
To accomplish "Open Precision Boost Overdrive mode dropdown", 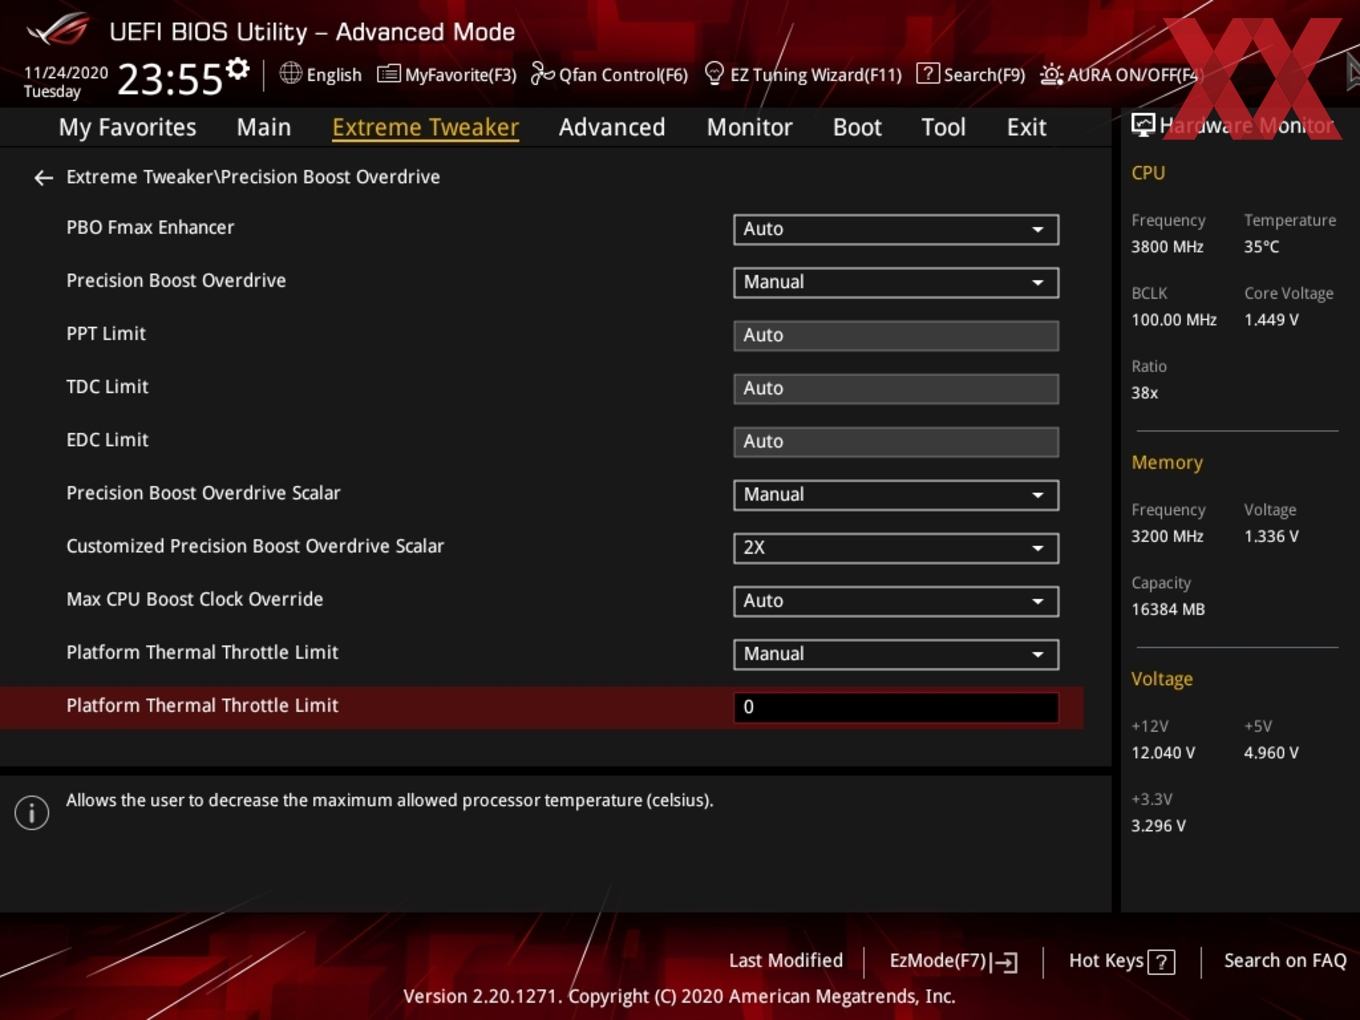I will point(896,282).
